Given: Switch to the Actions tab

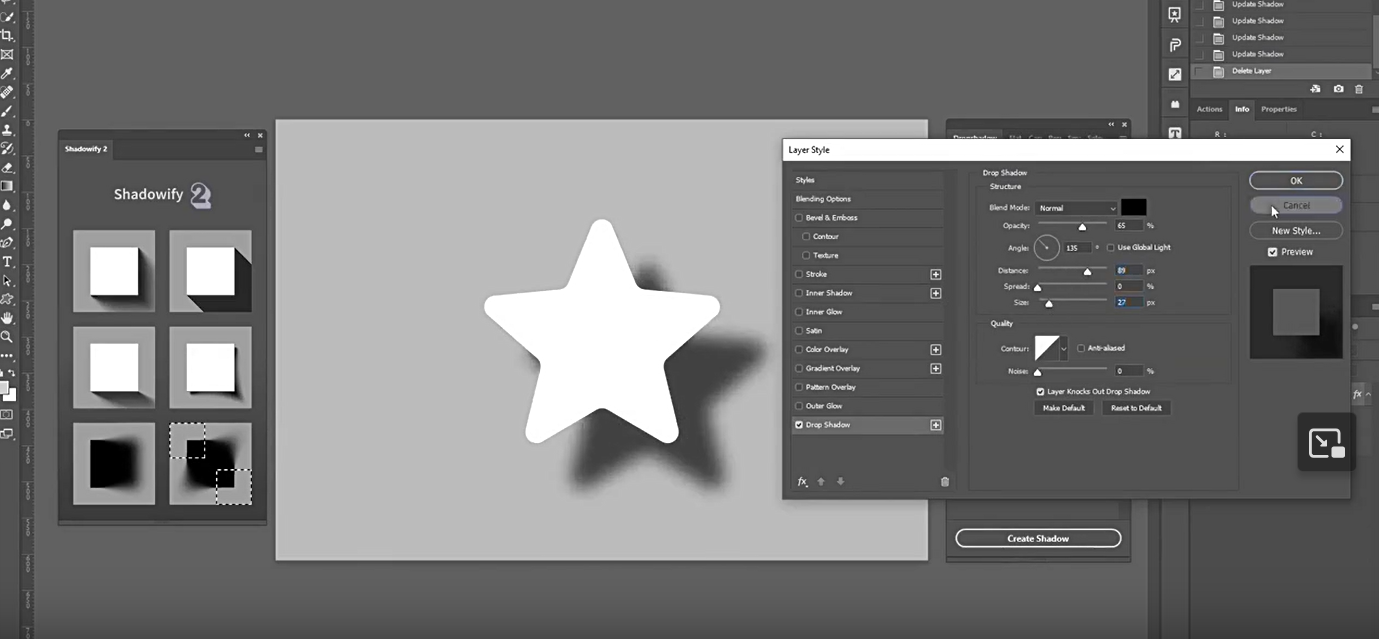Looking at the screenshot, I should [x=1209, y=109].
